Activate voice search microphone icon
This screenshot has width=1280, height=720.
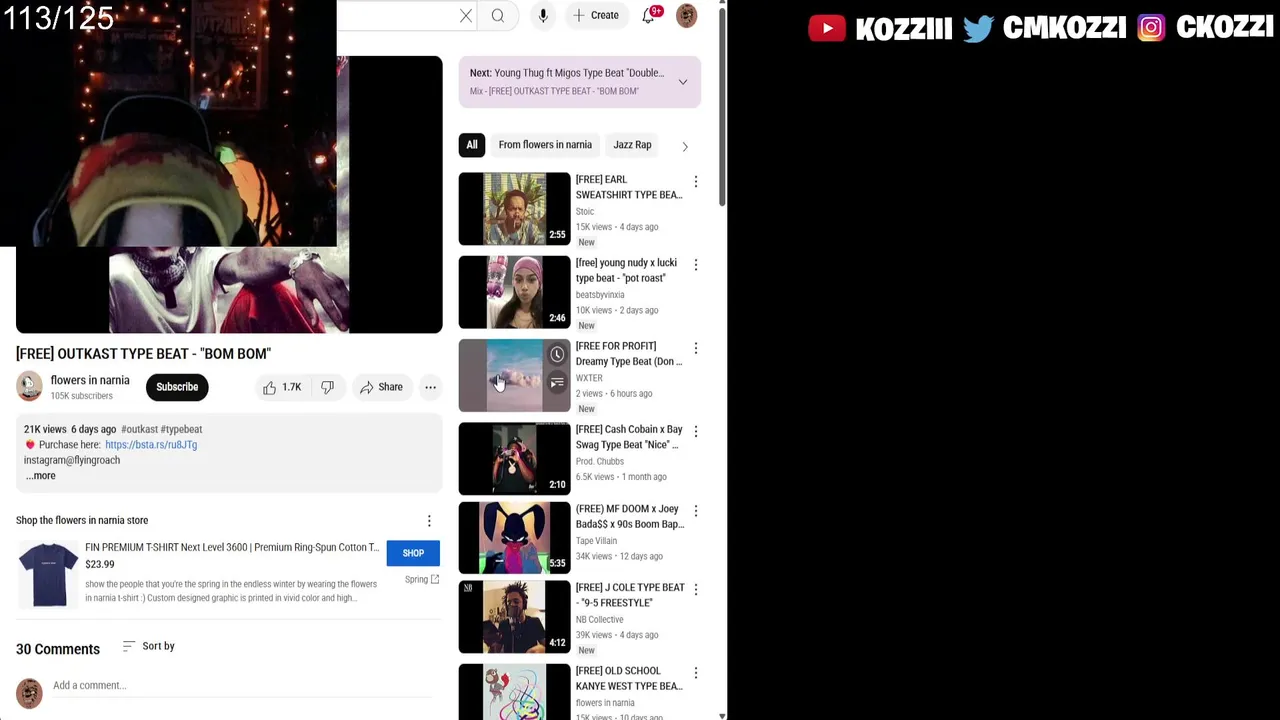coord(543,15)
